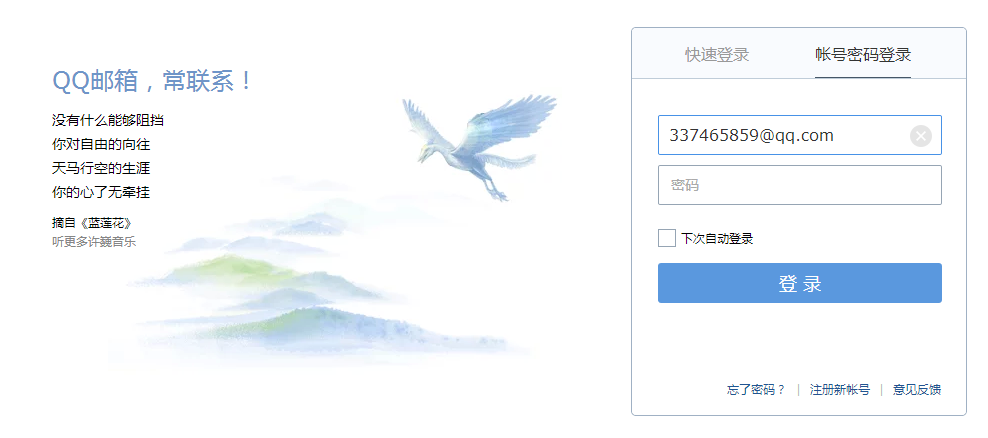Click the flying bird illustration

[480, 146]
